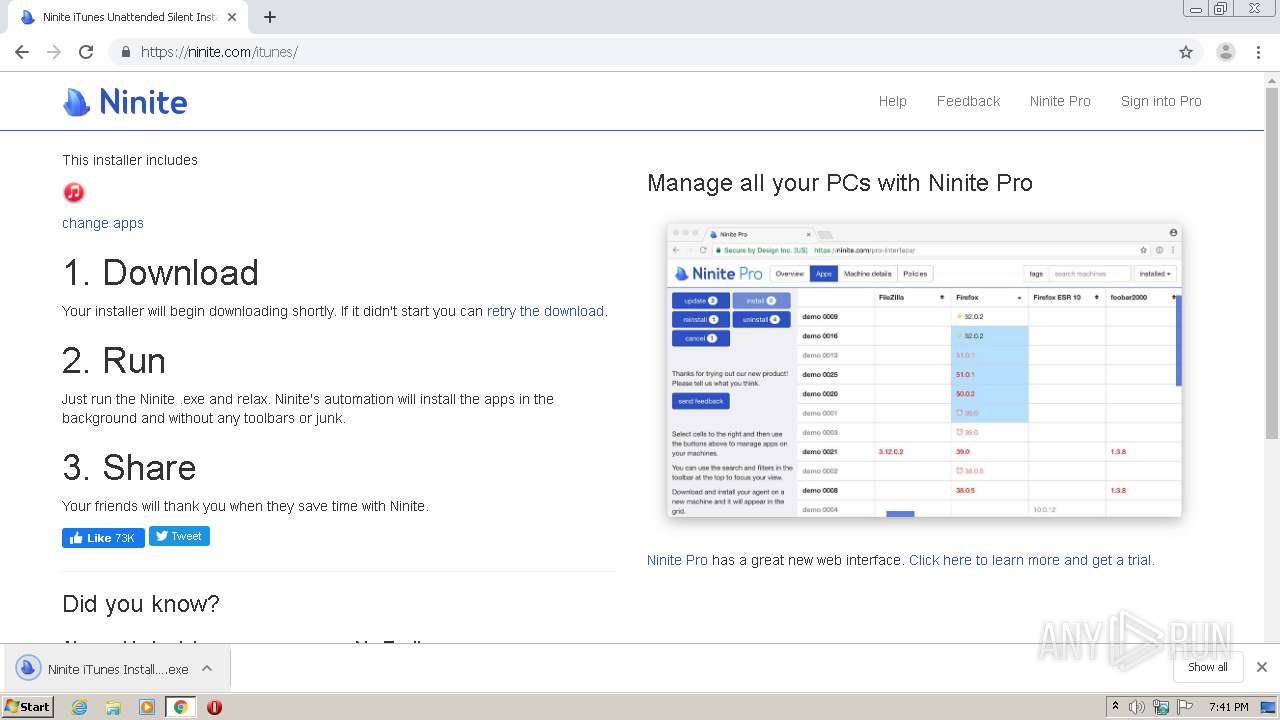The image size is (1280, 720).
Task: Click volume speaker tray icon
Action: 1137,707
